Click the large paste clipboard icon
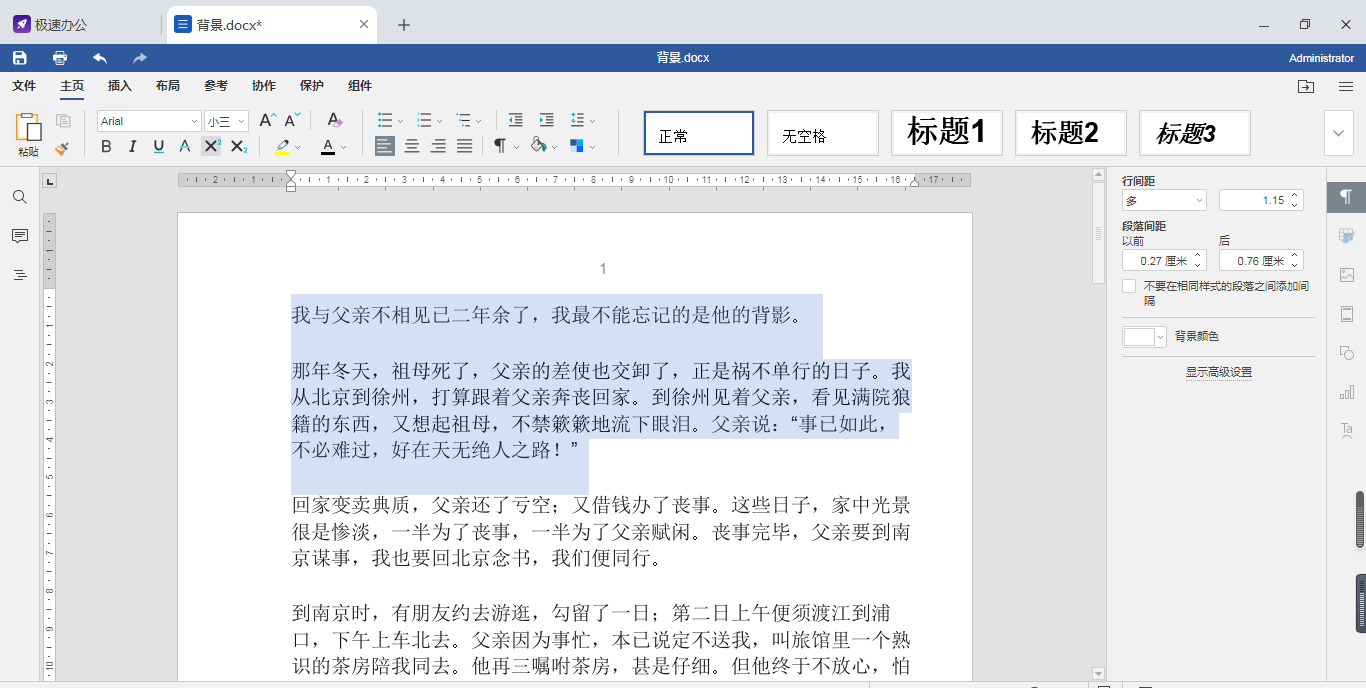 coord(28,127)
